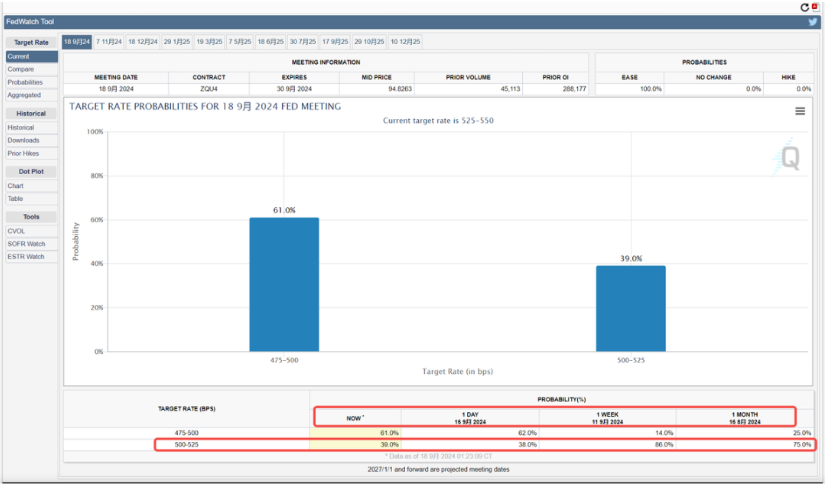Open the Current target rate view
This screenshot has width=827, height=492.
pyautogui.click(x=32, y=56)
